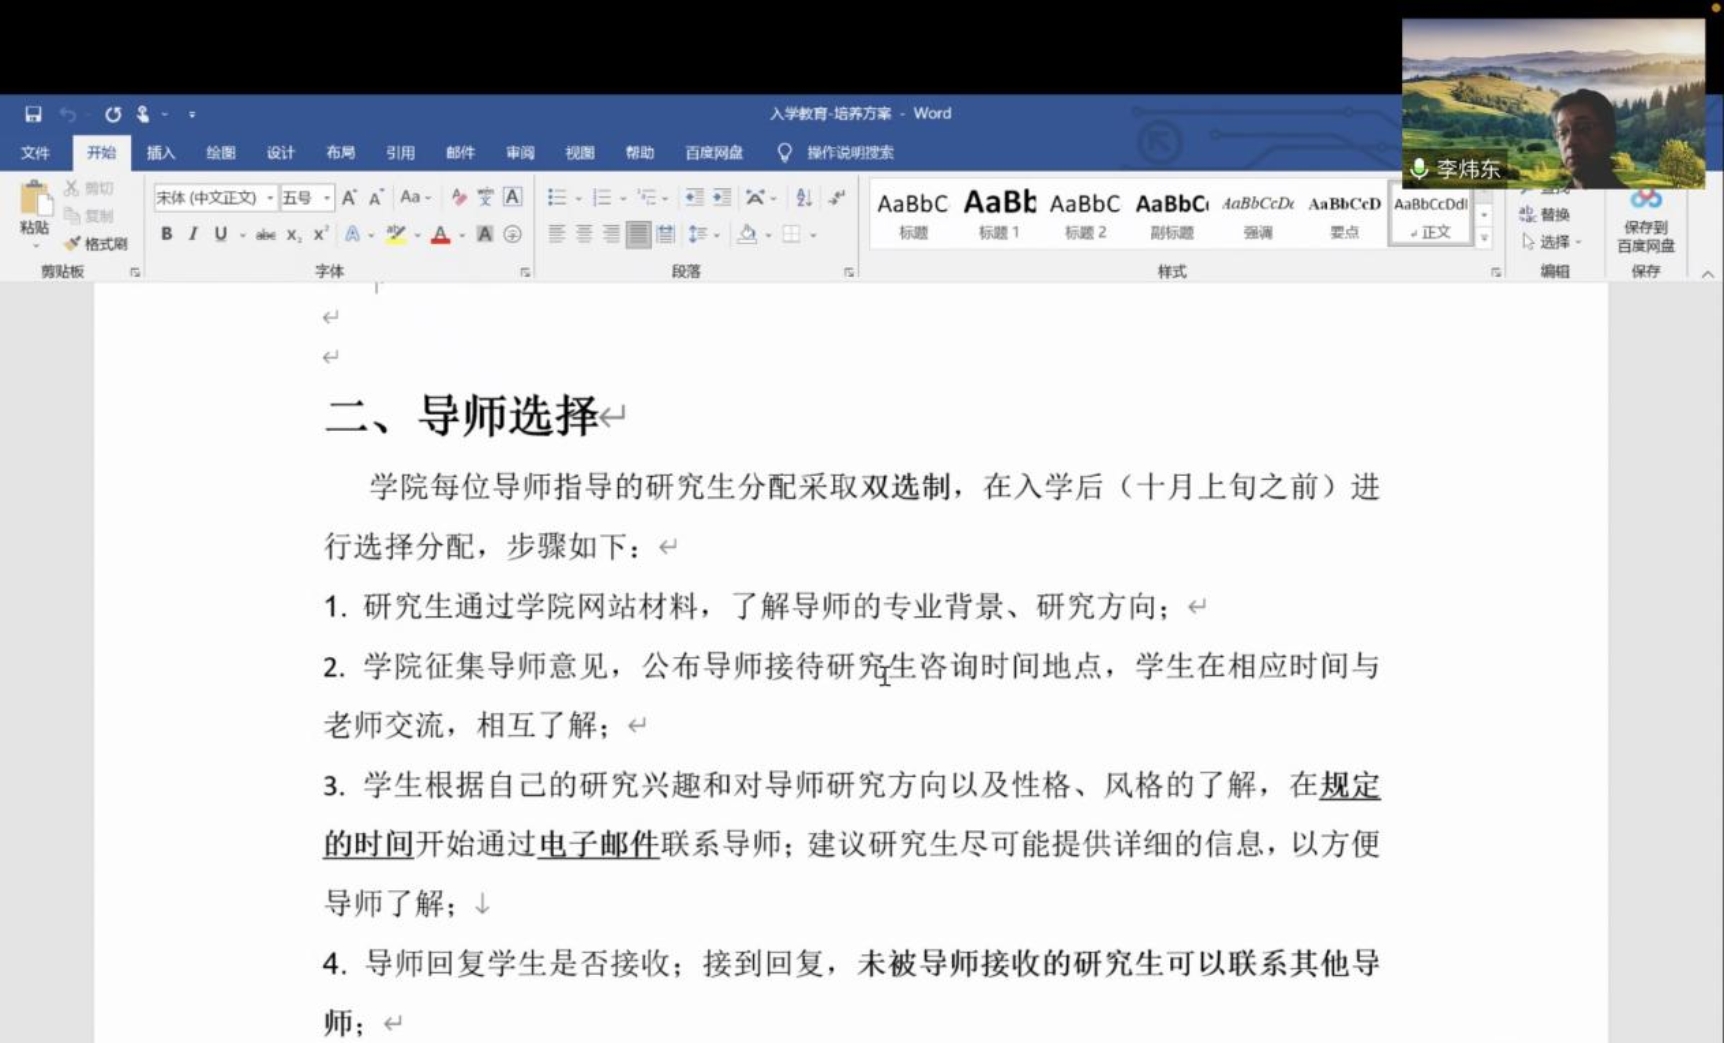Toggle Italic formatting
The height and width of the screenshot is (1043, 1724).
193,234
